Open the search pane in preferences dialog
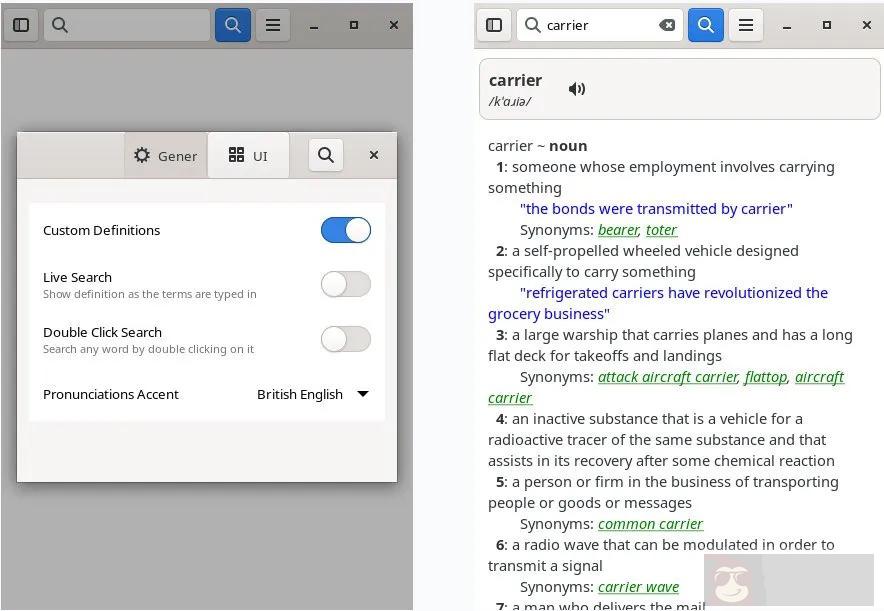 (325, 155)
